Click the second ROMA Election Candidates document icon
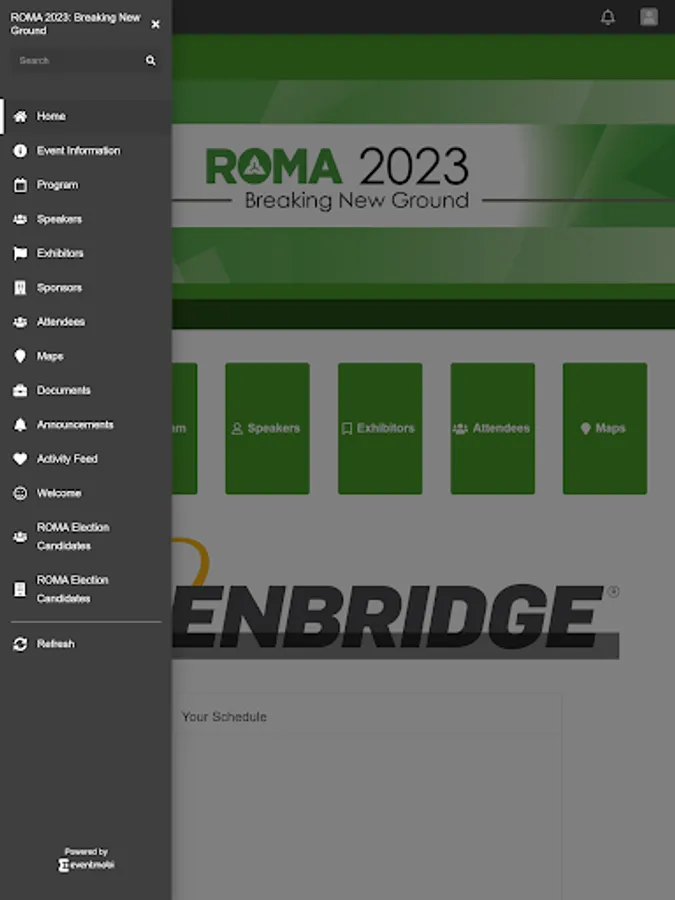The height and width of the screenshot is (900, 675). coord(20,589)
